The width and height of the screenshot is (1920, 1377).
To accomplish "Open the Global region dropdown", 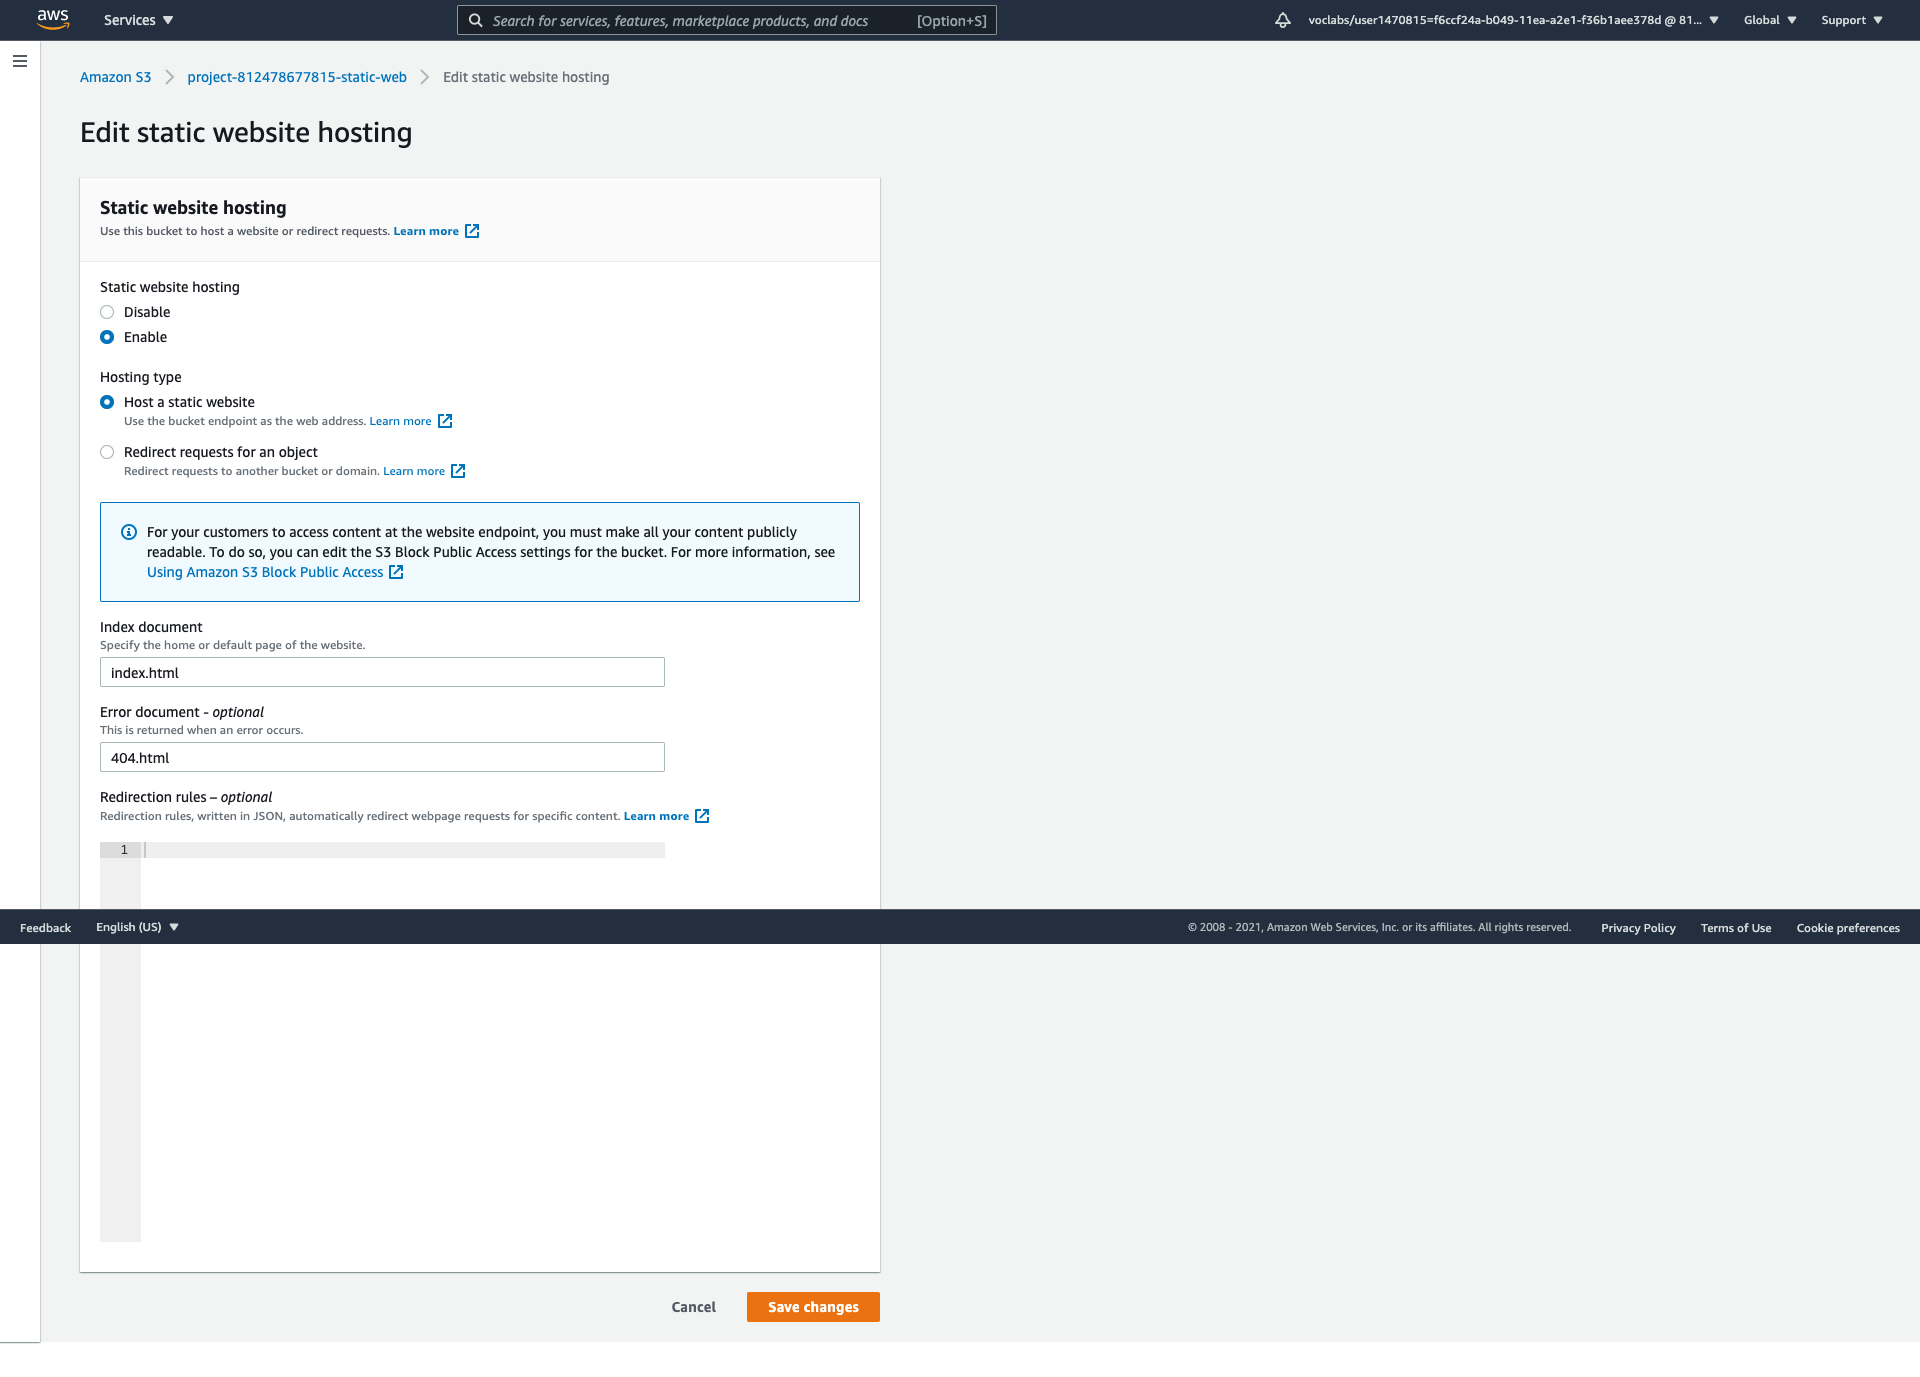I will [x=1769, y=20].
